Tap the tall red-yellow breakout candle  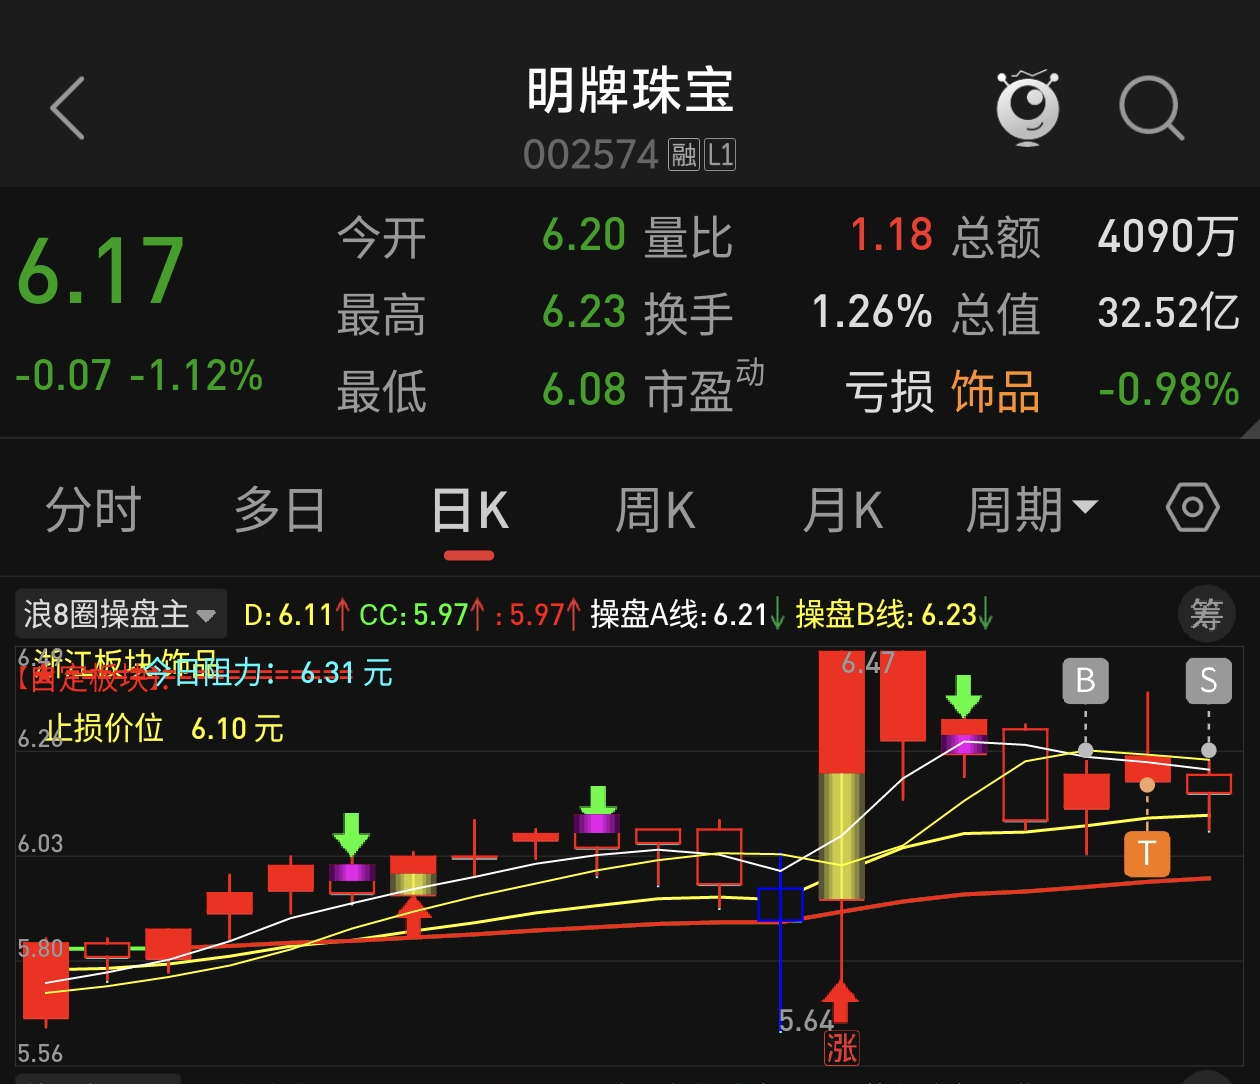[842, 775]
